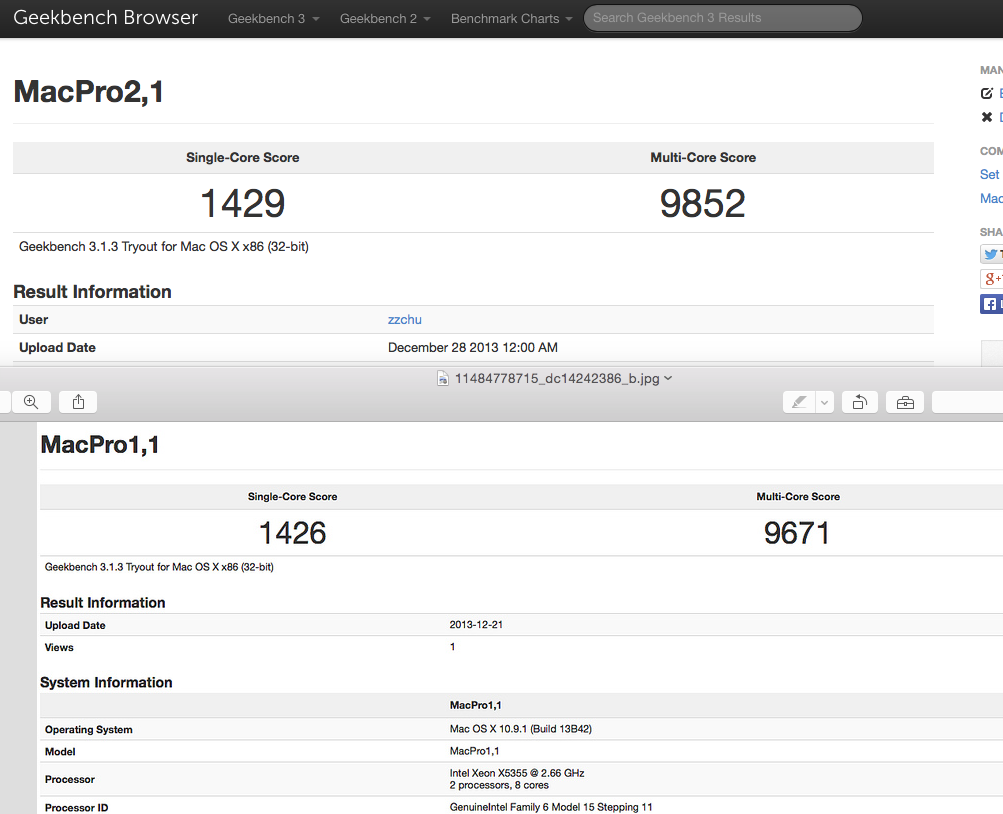This screenshot has width=1003, height=814.
Task: Click the MacPro1,1 heading in Preview image
Action: [100, 444]
